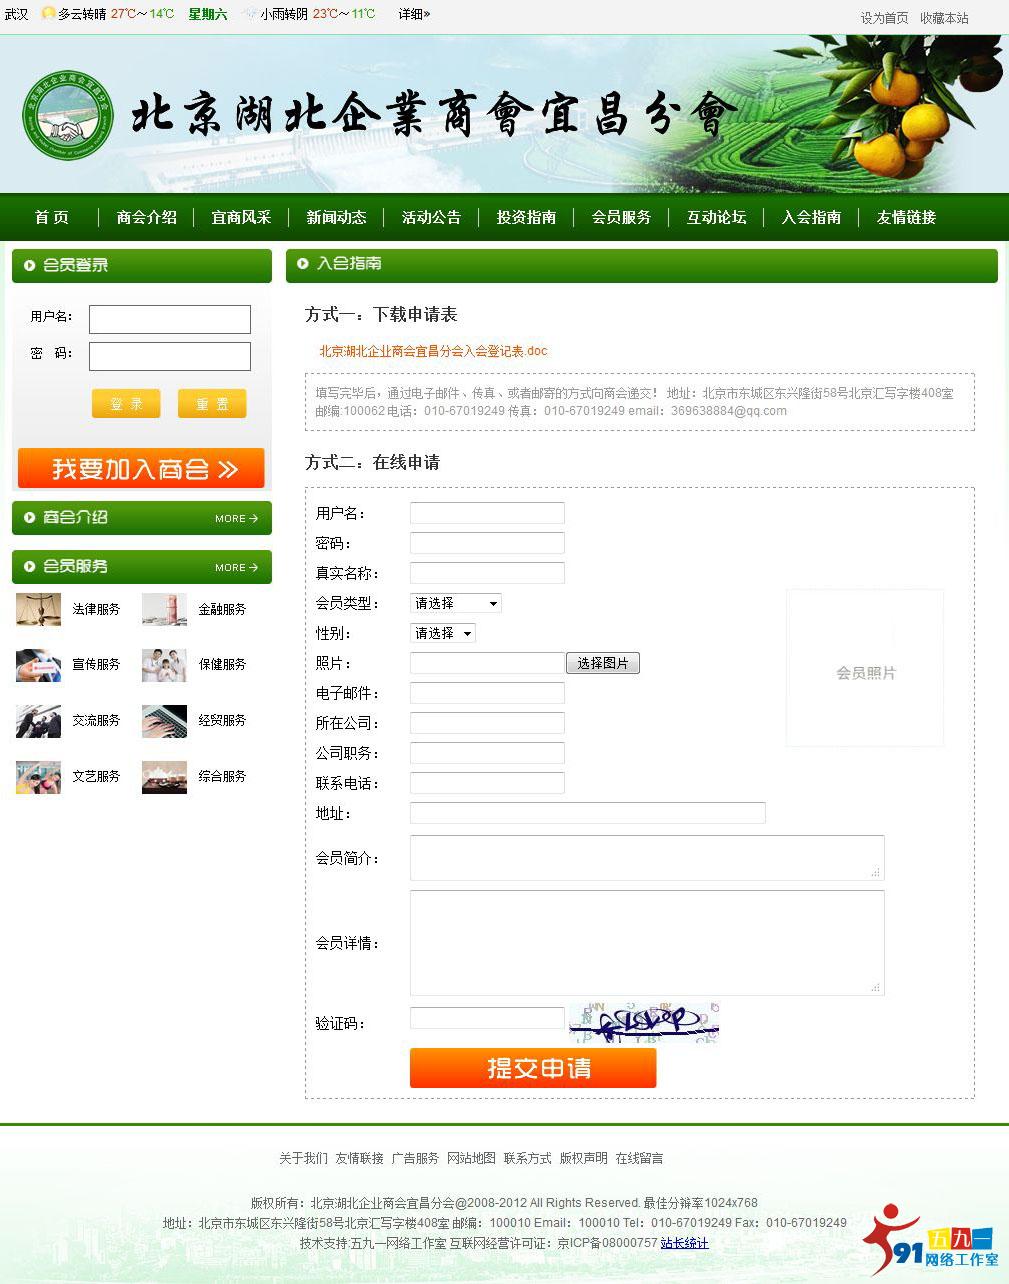Image resolution: width=1009 pixels, height=1284 pixels.
Task: Click the 文艺服务 (arts services) icon
Action: (x=37, y=777)
